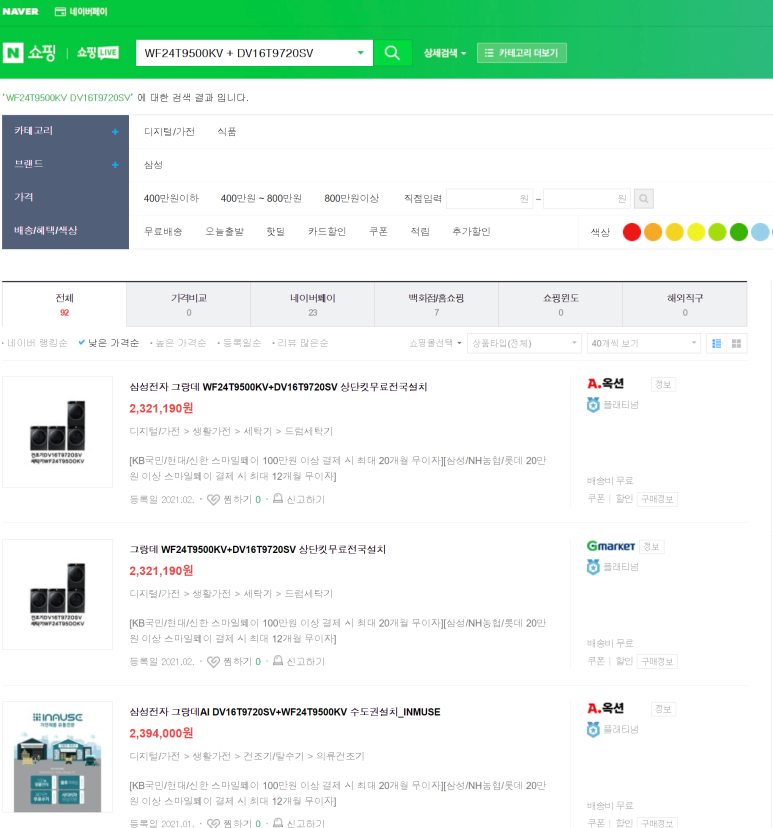Screen dimensions: 773x828
Task: Pick the dark green color swatch
Action: (x=739, y=232)
